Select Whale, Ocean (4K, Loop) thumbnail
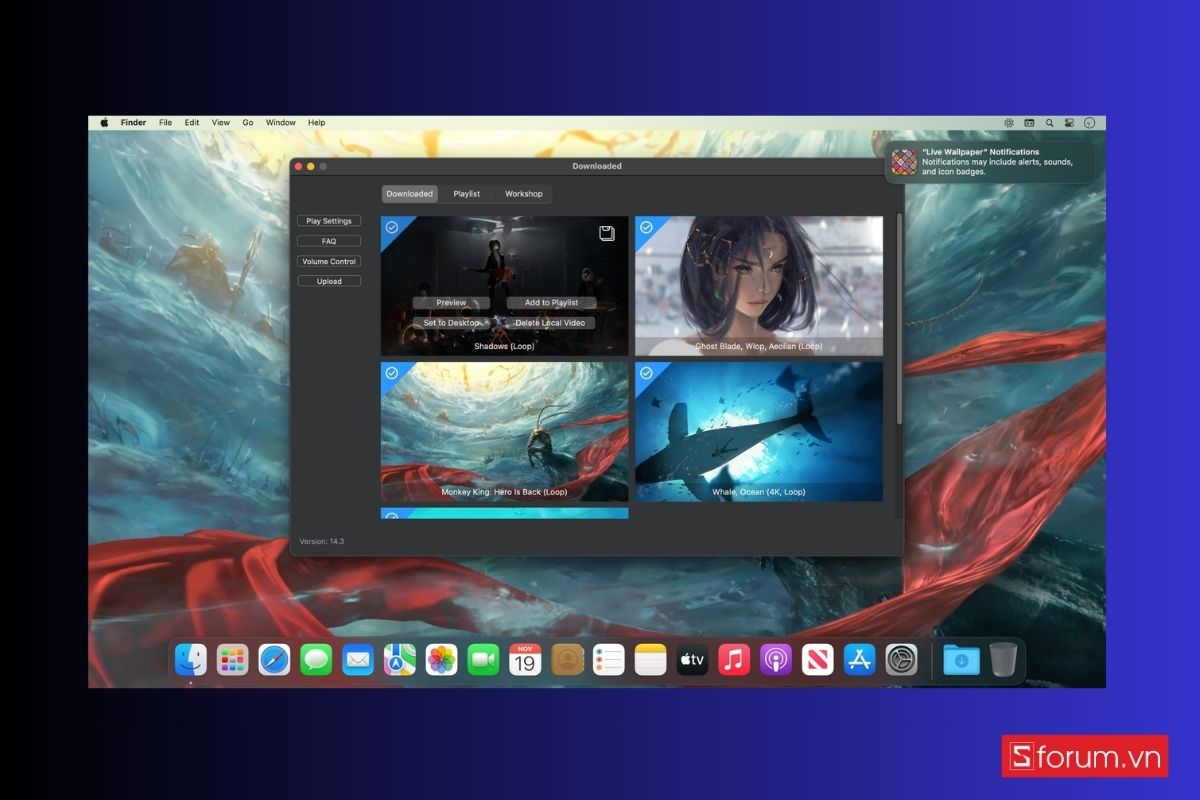The image size is (1200, 800). 759,431
